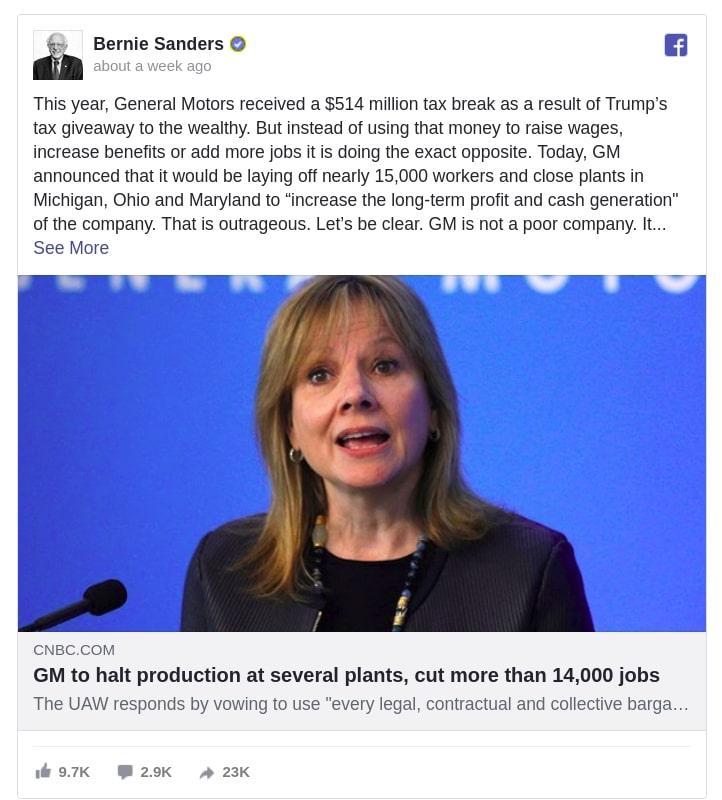
Task: Open the Bernie Sanders page name link
Action: point(158,44)
